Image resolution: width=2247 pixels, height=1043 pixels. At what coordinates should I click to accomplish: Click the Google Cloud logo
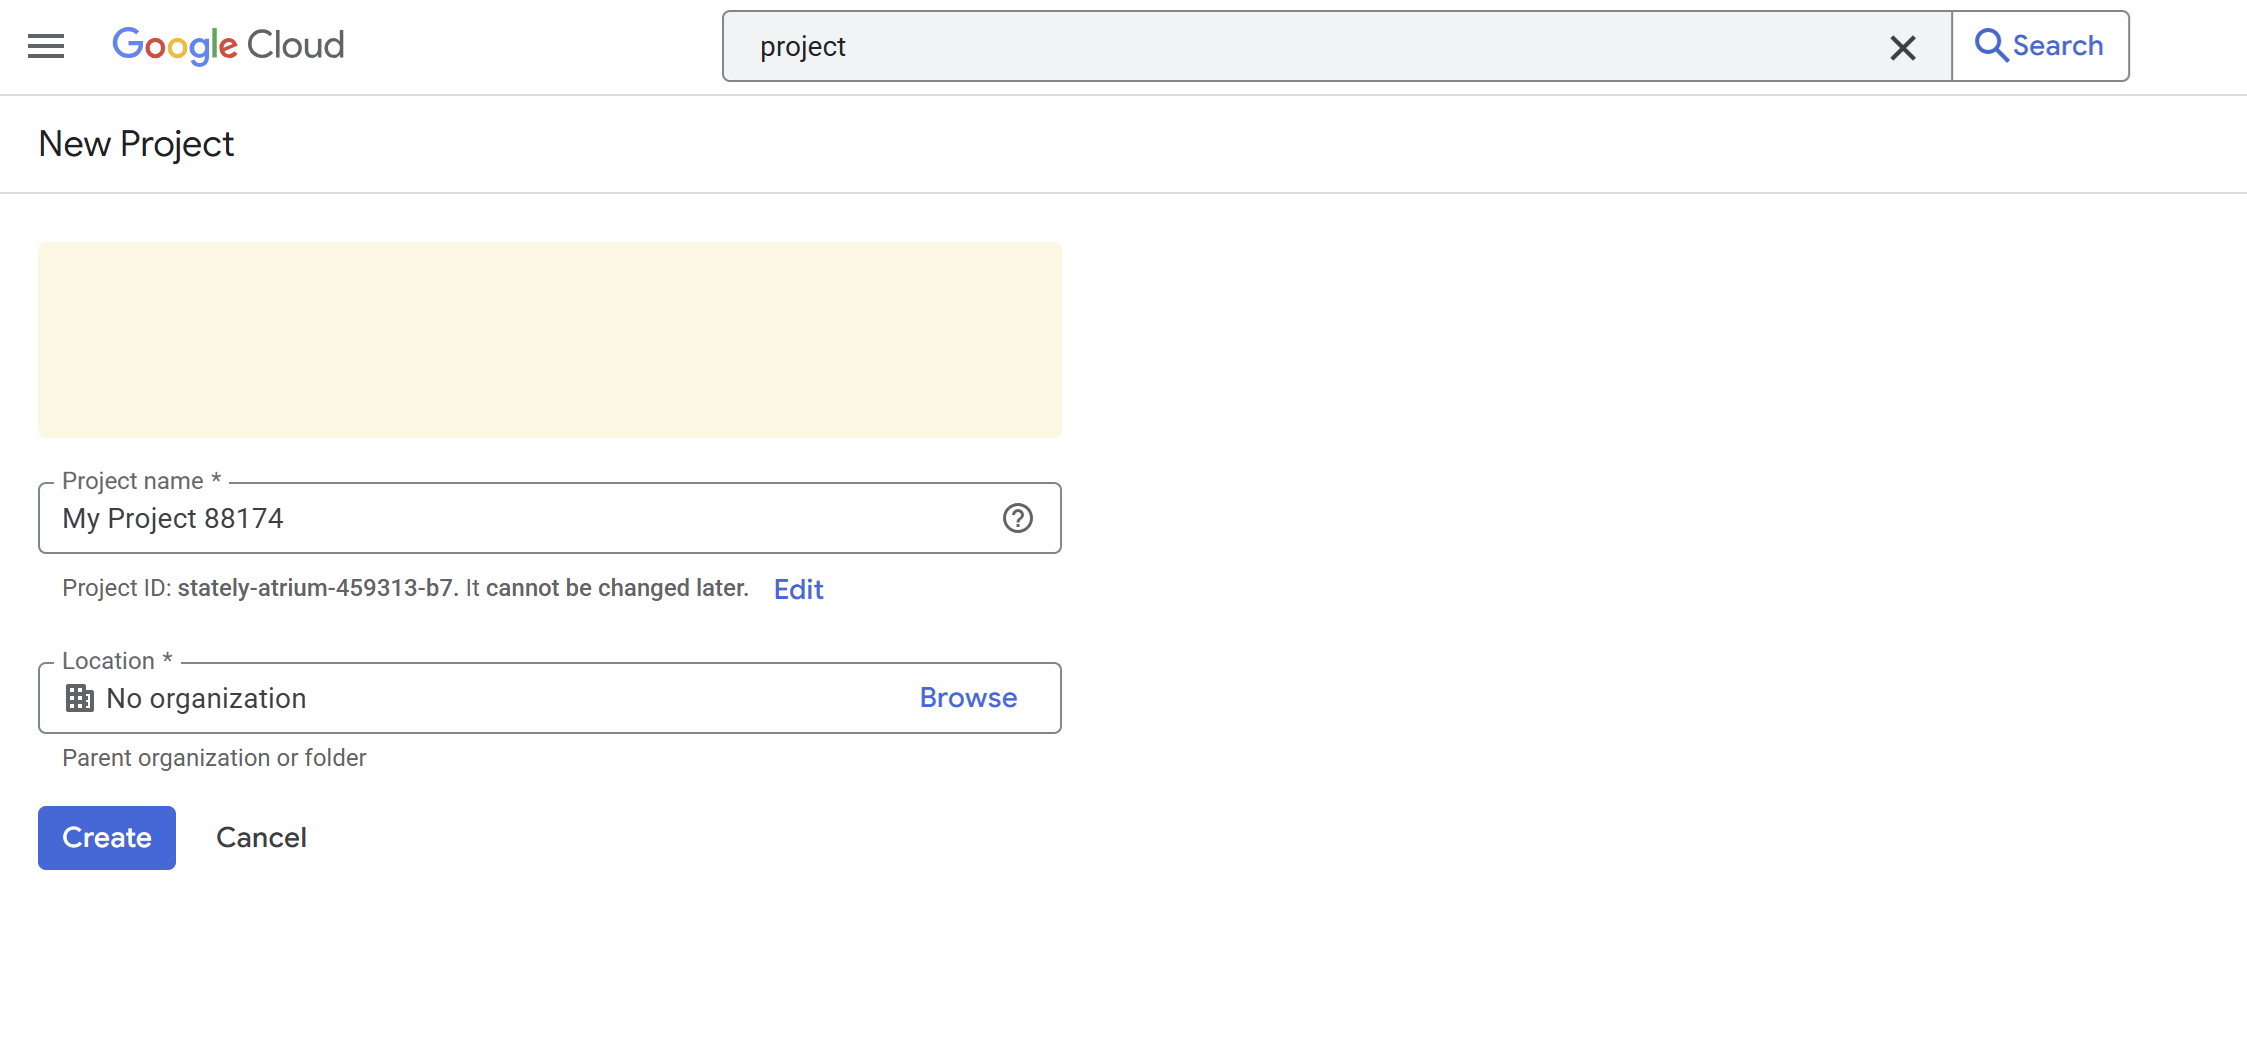pos(228,46)
